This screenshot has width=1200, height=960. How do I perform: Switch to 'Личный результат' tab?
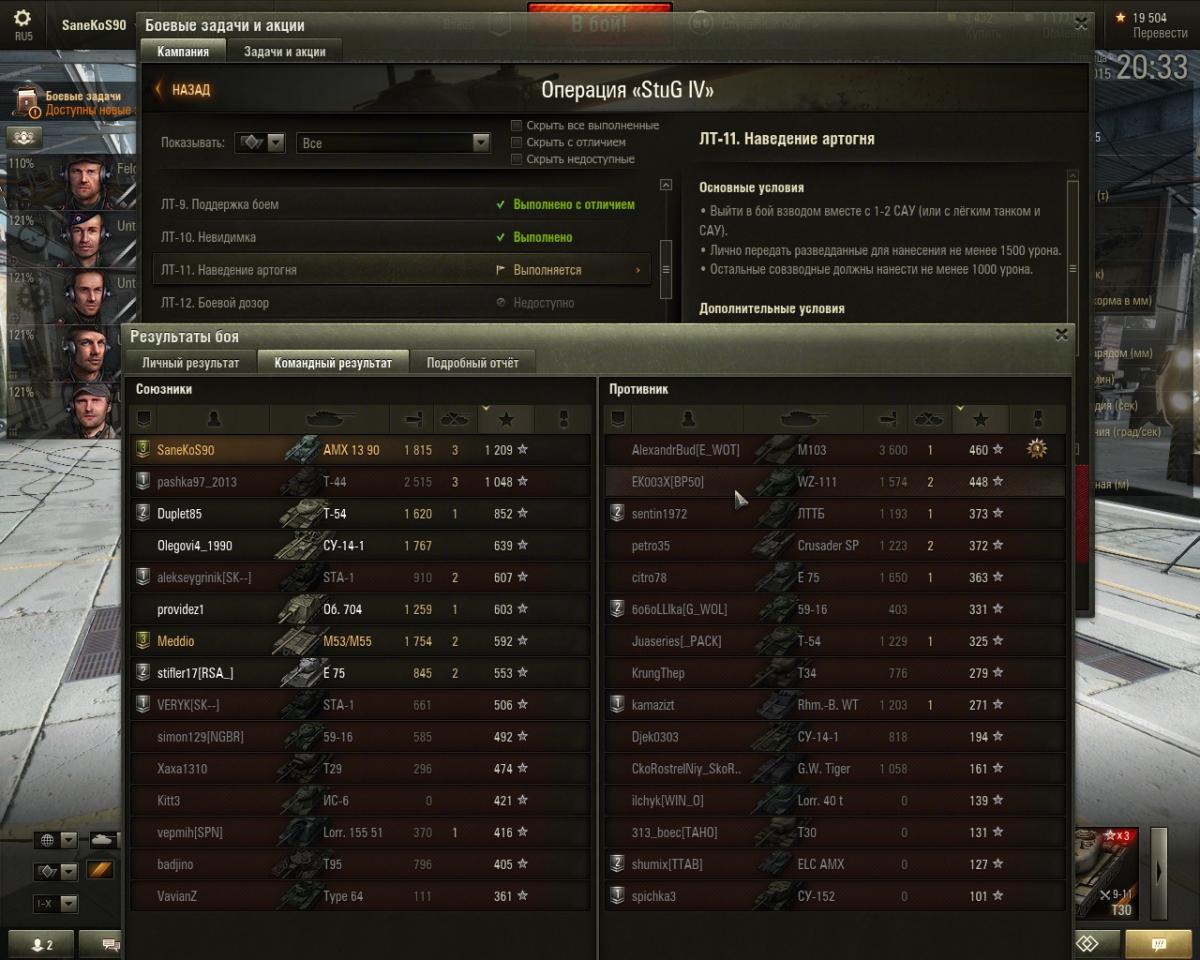pyautogui.click(x=190, y=363)
